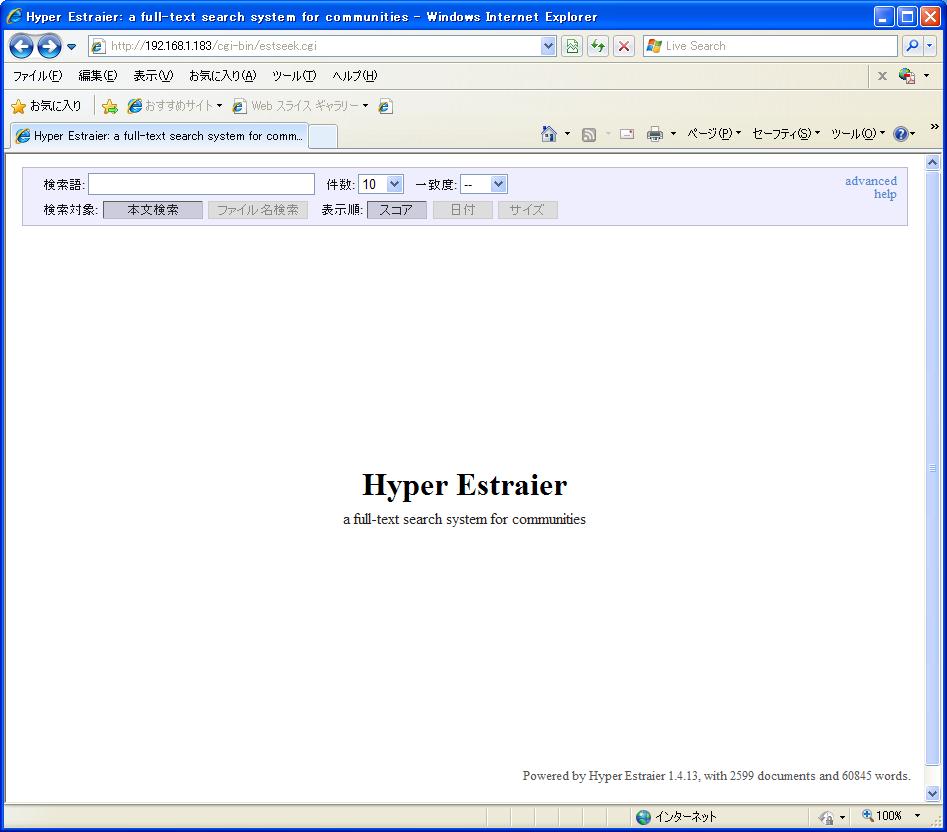Open the ファイル(F) menu

[x=37, y=76]
